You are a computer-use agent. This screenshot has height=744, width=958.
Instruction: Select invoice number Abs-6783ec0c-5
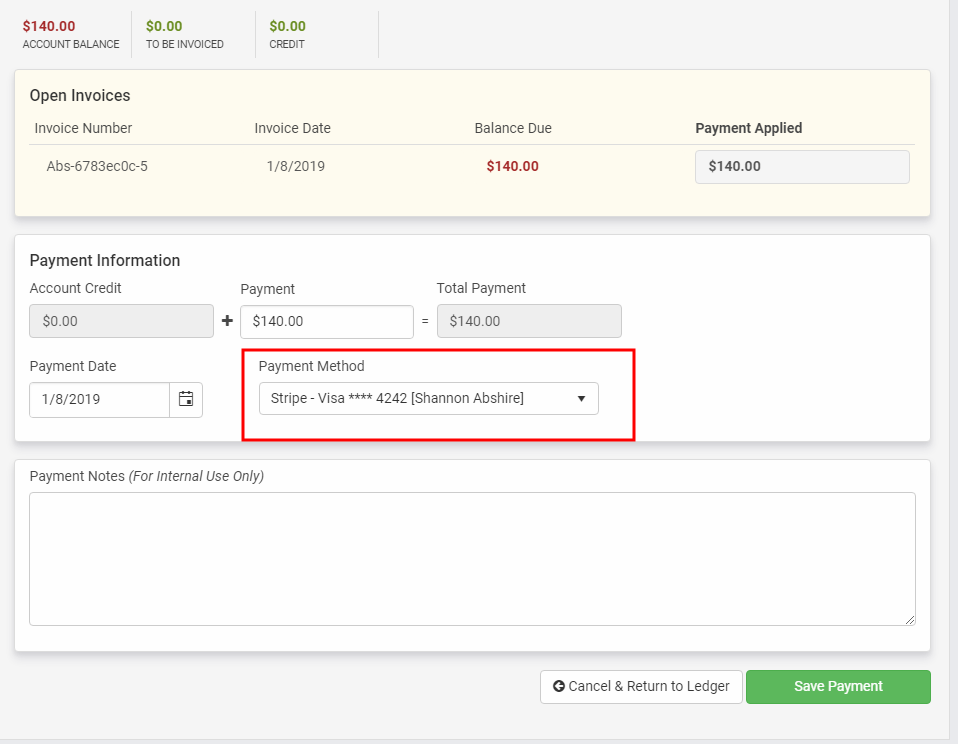click(97, 166)
